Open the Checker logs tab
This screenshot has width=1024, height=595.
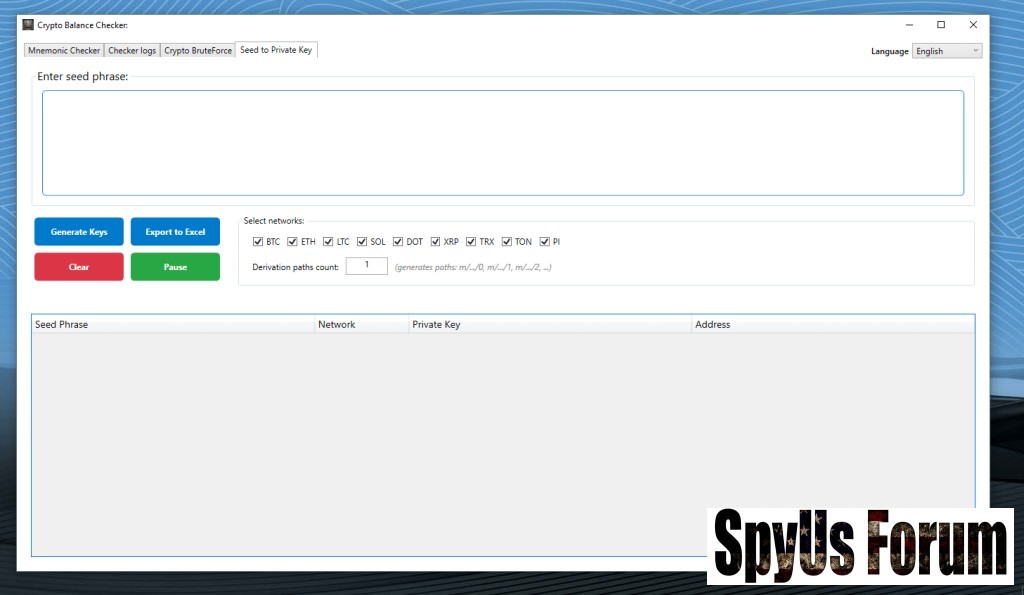click(132, 50)
